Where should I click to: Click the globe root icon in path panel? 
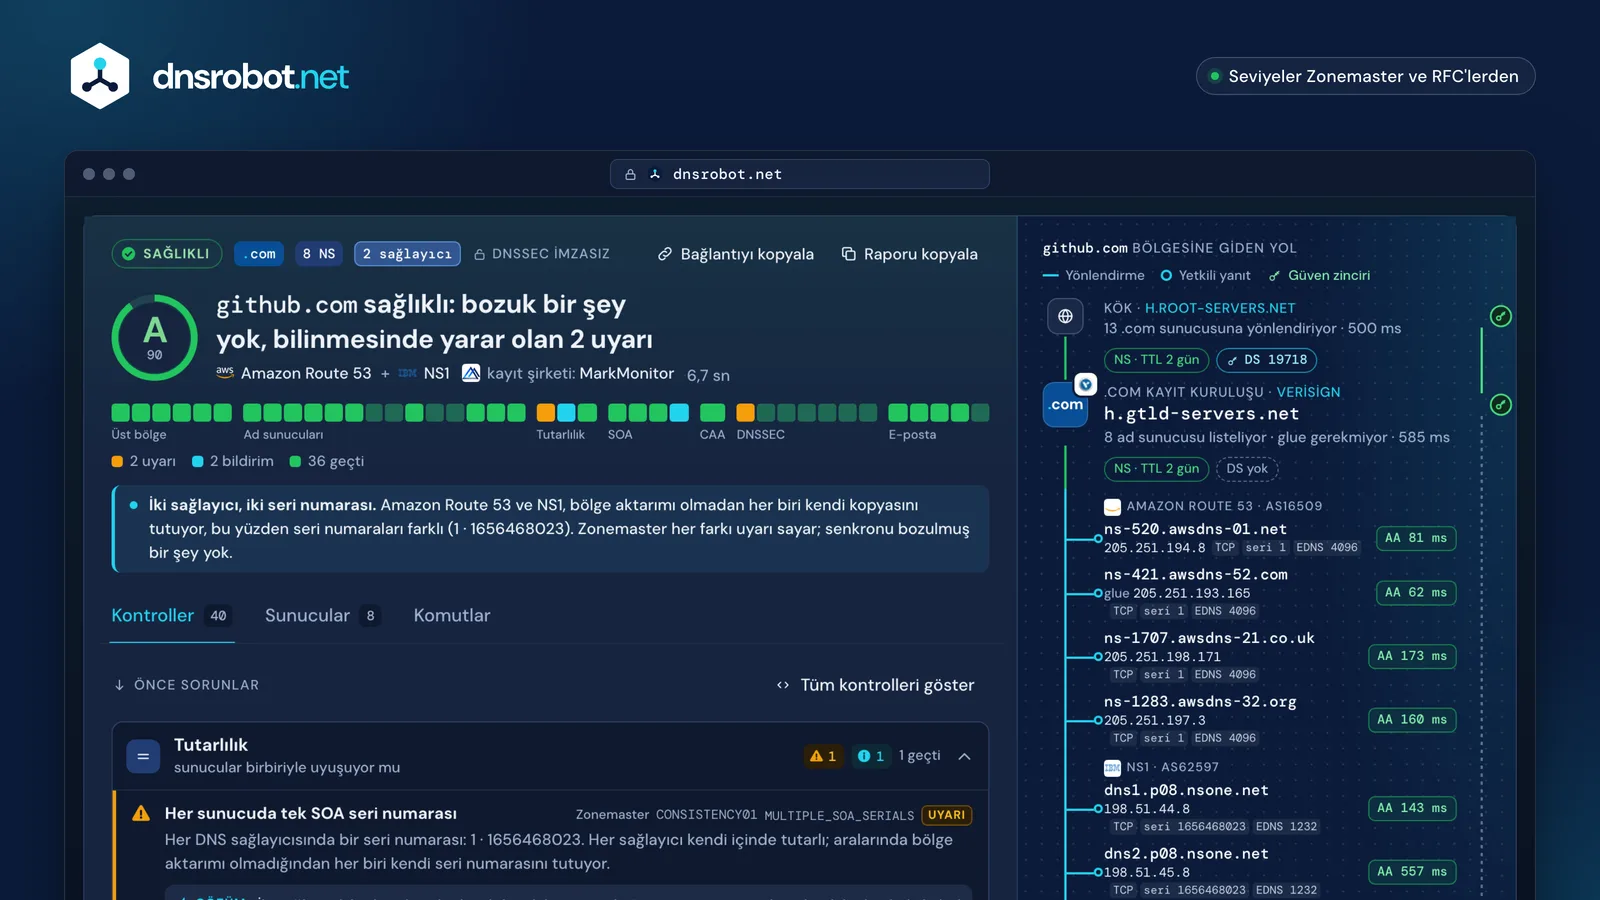pyautogui.click(x=1065, y=316)
